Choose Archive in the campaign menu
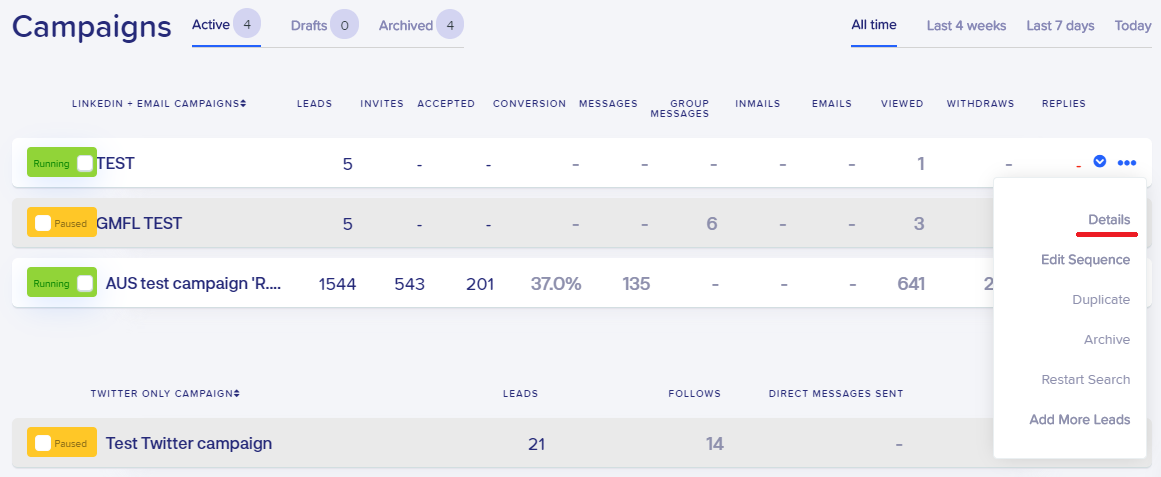The width and height of the screenshot is (1161, 477). click(x=1107, y=339)
